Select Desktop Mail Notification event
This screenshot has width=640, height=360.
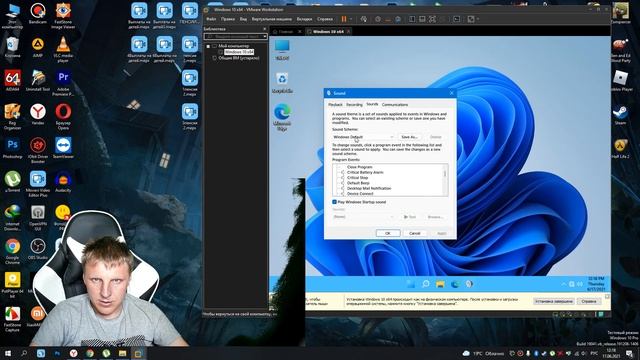(369, 188)
